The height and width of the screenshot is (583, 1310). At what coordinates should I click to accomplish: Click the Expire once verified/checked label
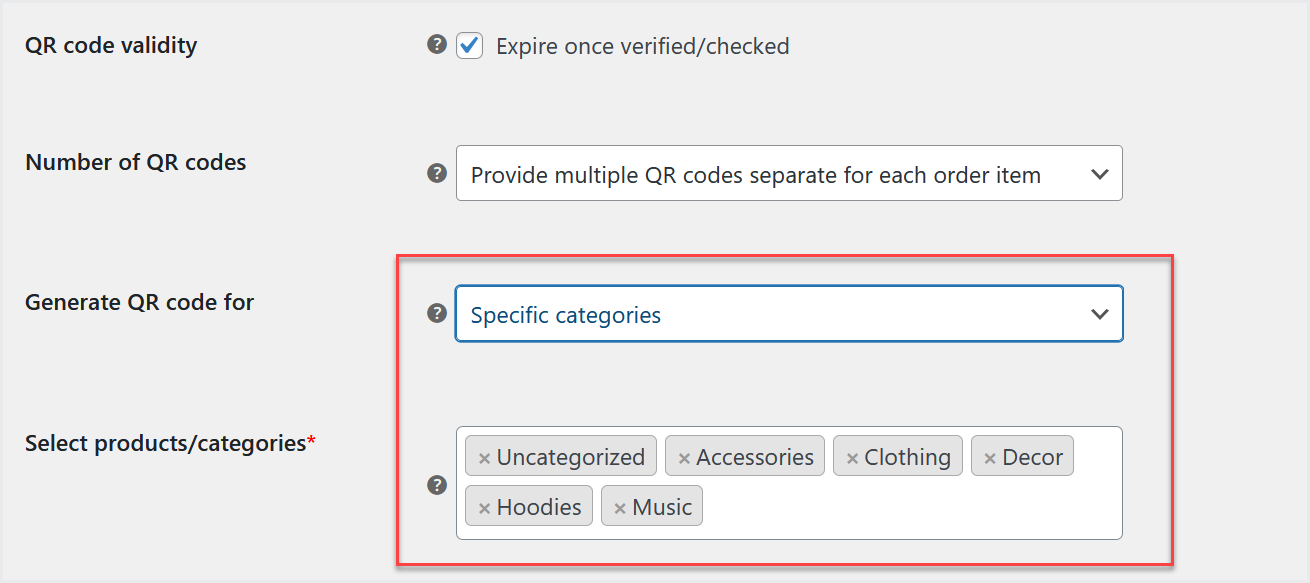643,46
